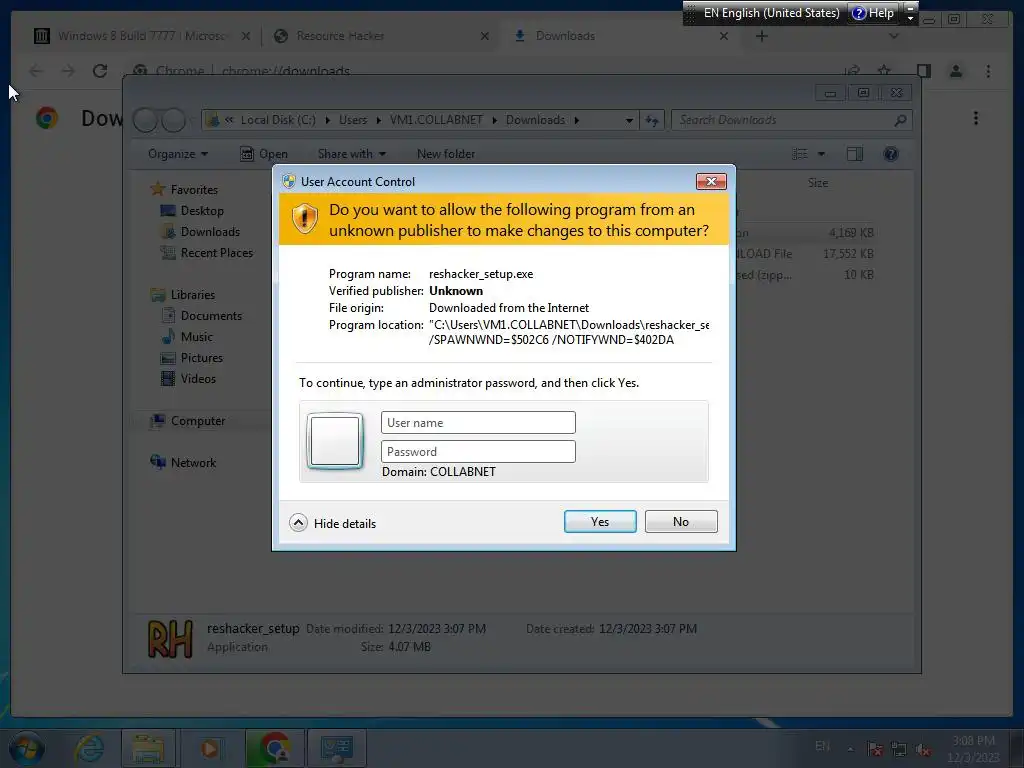
Task: Open Chrome three-dot menu
Action: click(988, 71)
